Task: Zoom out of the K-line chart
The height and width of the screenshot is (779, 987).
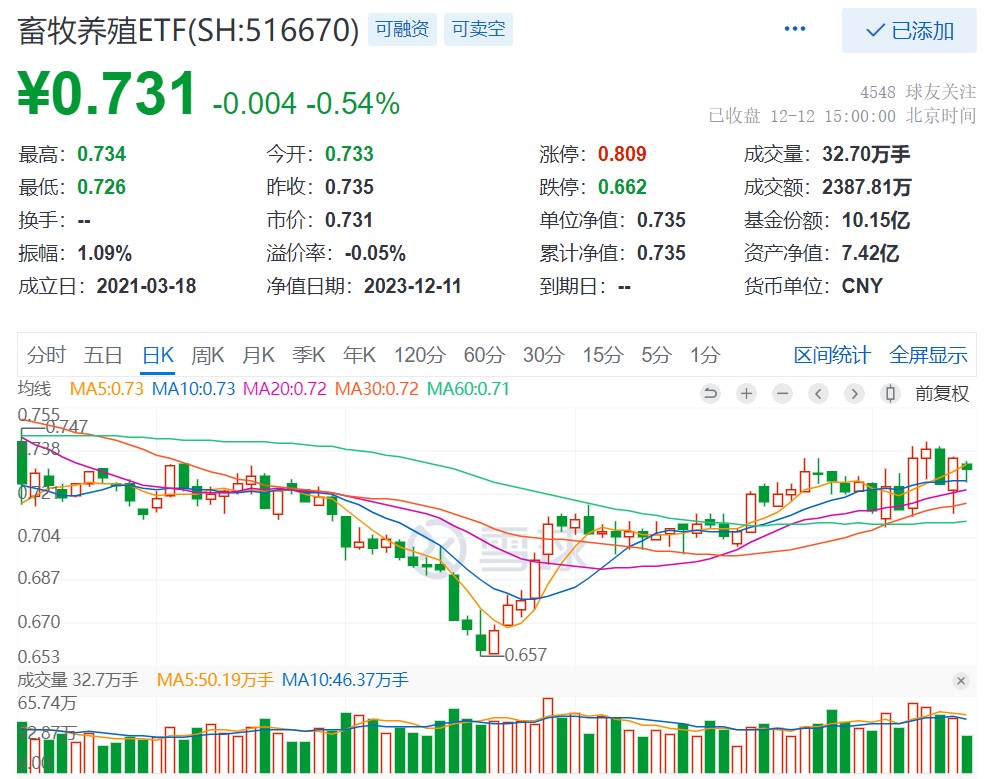Action: 782,394
